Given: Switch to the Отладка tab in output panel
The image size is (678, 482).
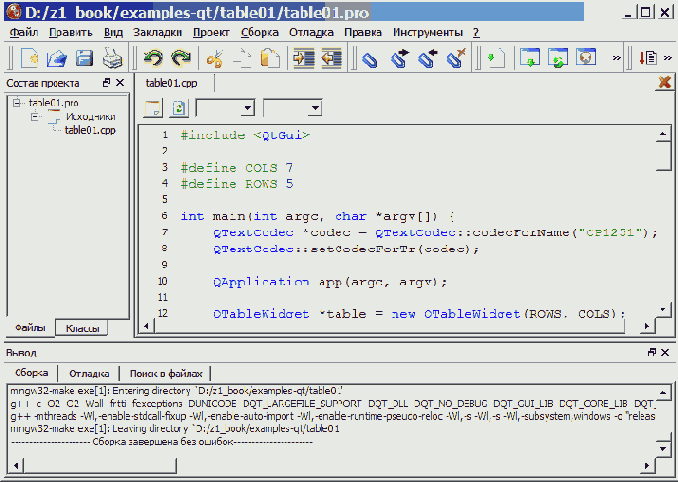Looking at the screenshot, I should 90,372.
